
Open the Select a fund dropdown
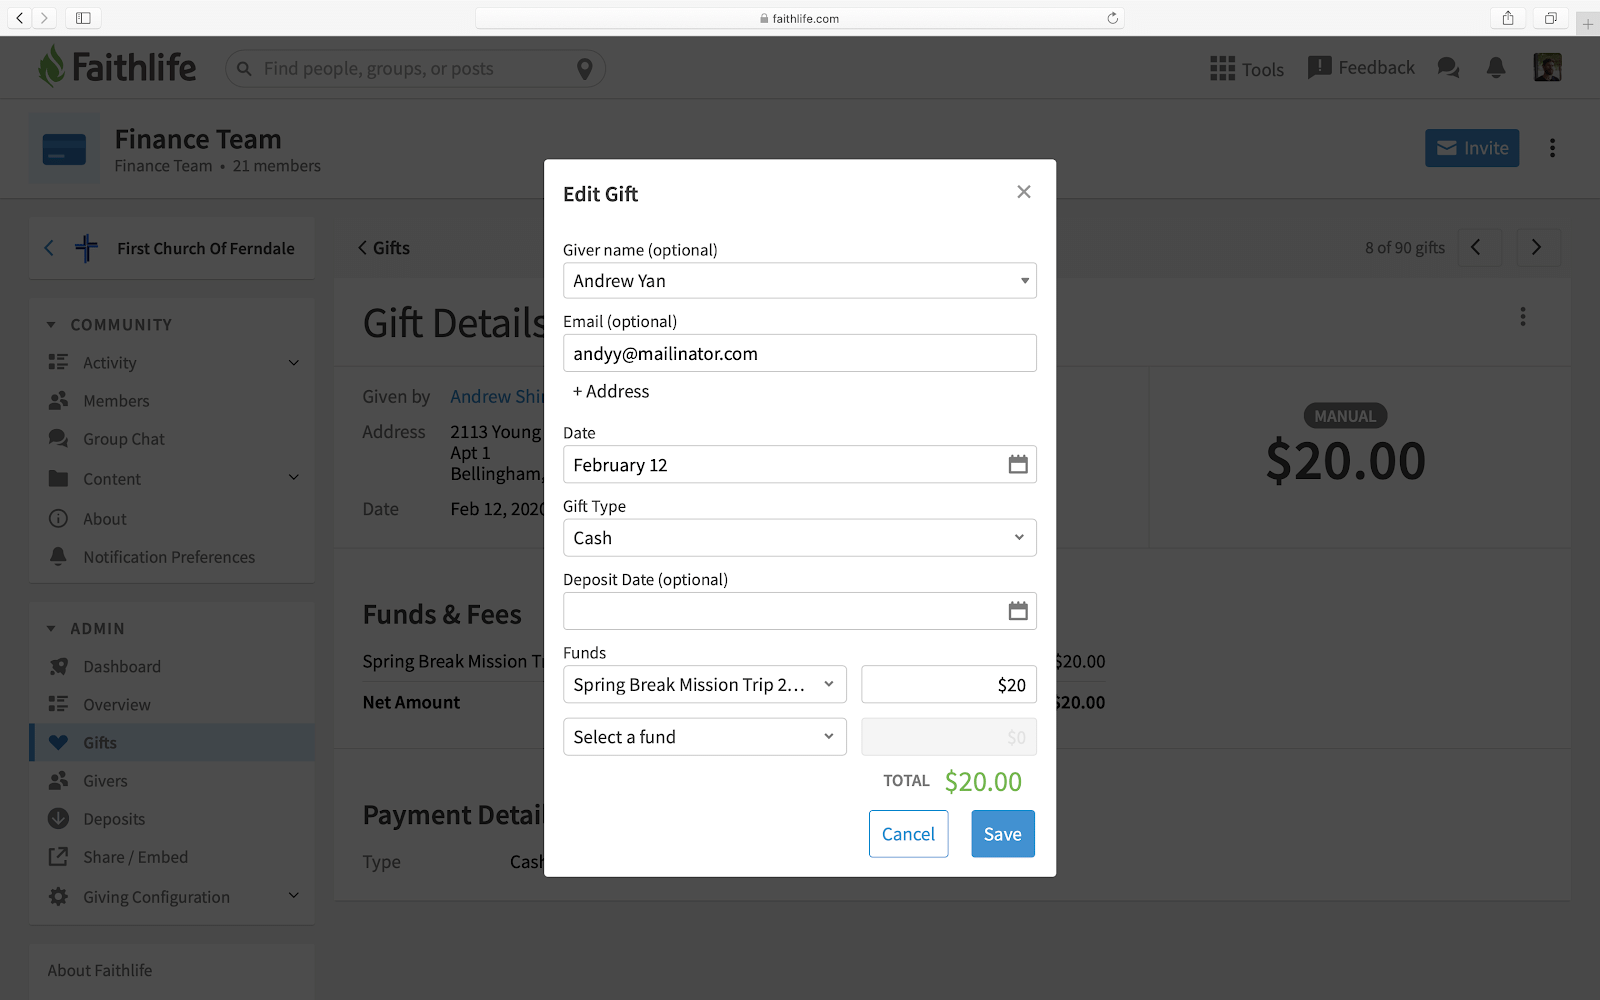(x=704, y=737)
